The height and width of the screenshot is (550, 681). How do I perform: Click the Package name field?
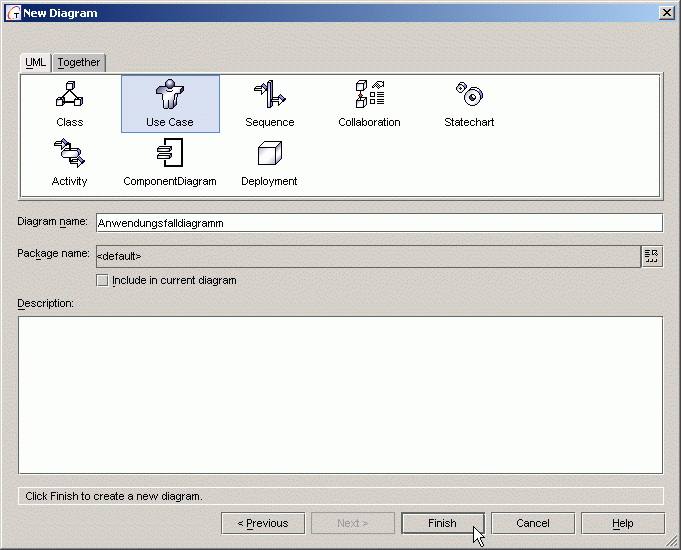pos(366,256)
